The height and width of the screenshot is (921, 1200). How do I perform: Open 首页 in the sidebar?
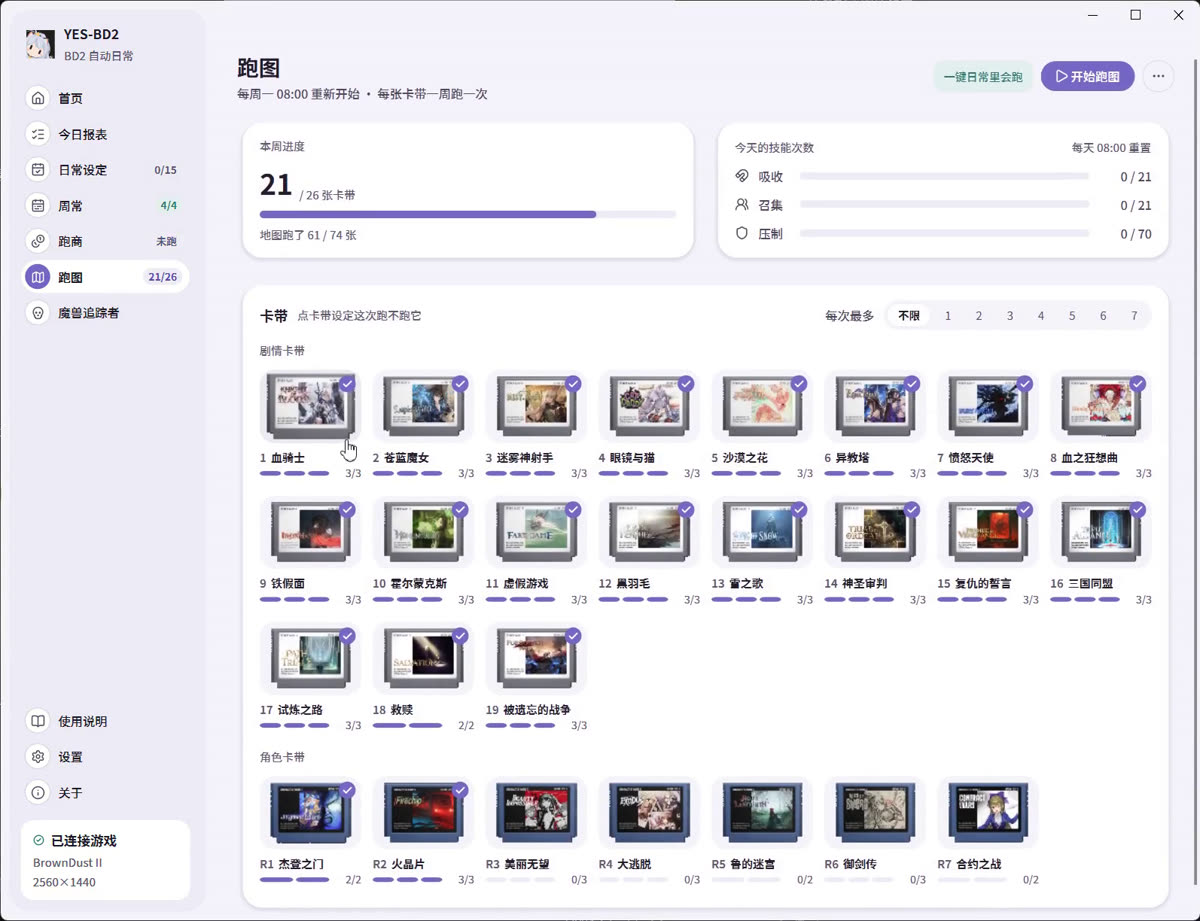[106, 98]
